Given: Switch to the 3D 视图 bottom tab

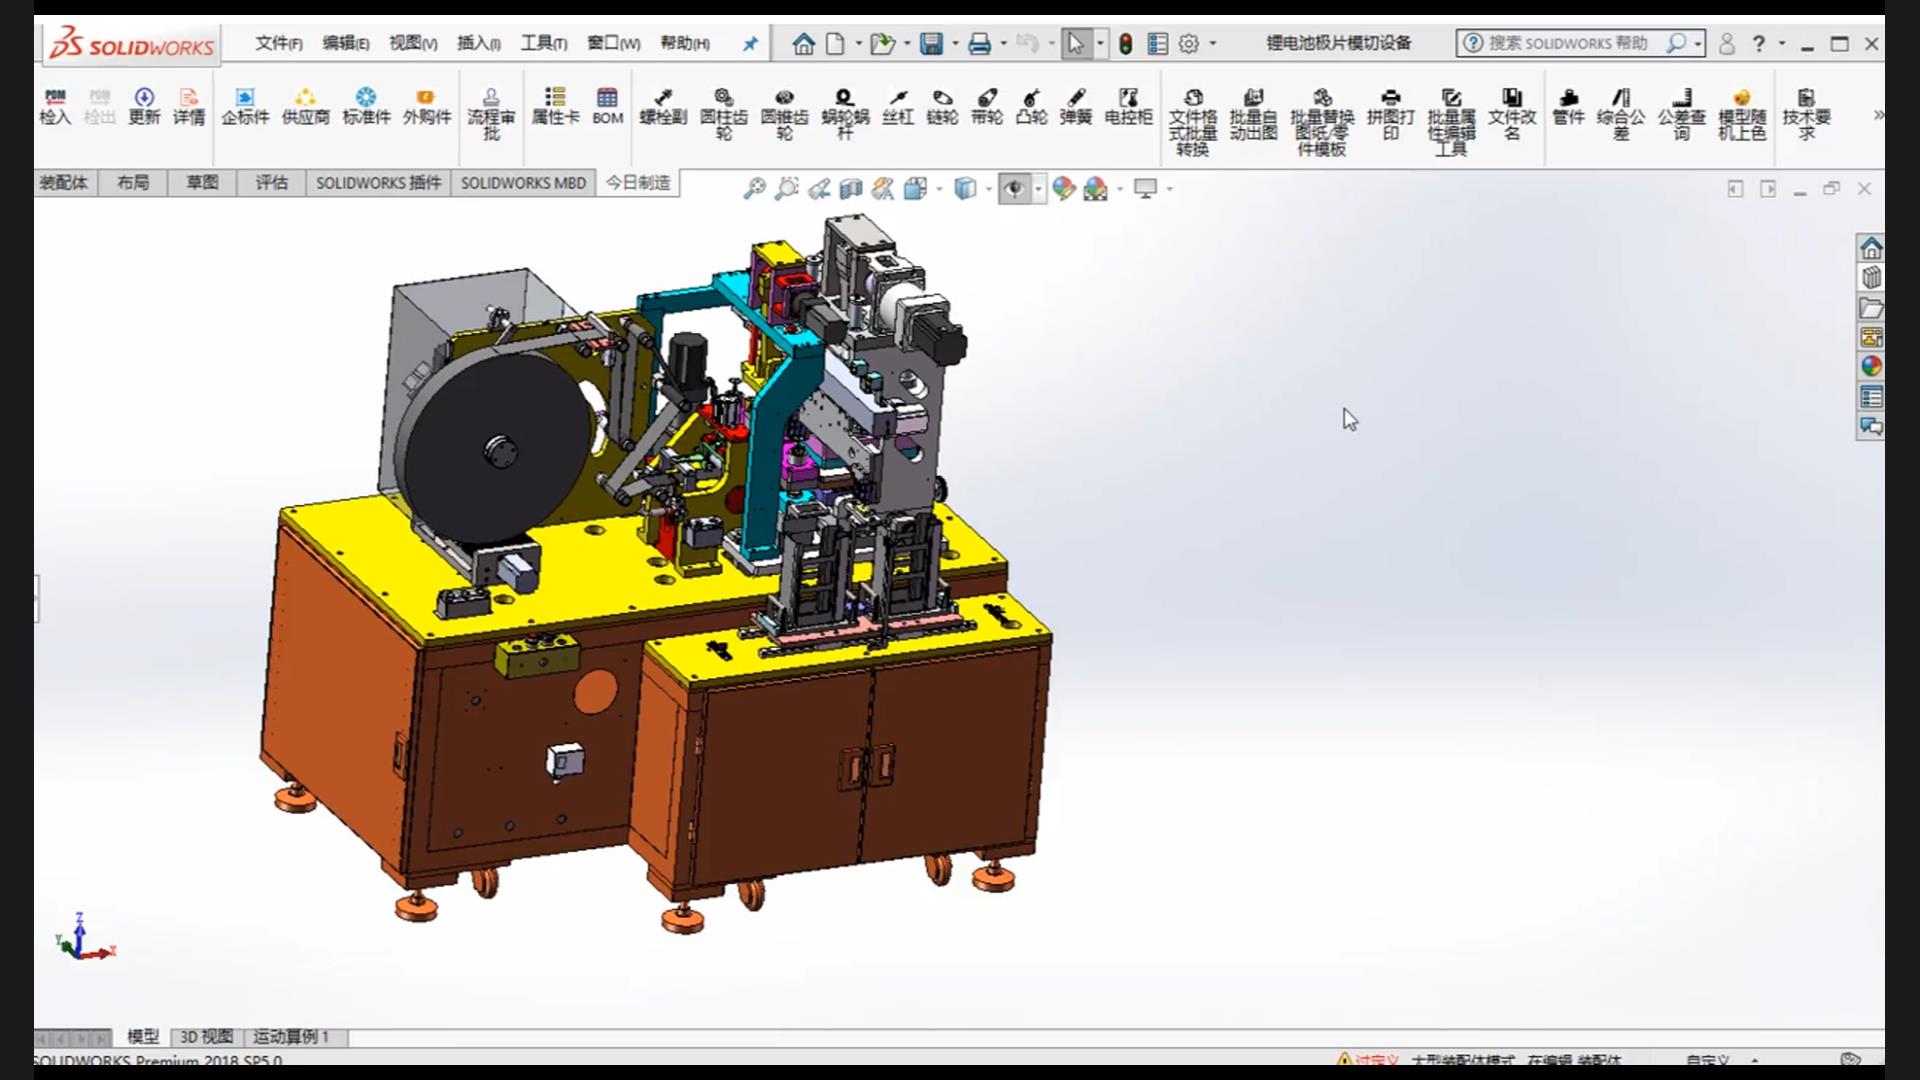Looking at the screenshot, I should pyautogui.click(x=206, y=1036).
